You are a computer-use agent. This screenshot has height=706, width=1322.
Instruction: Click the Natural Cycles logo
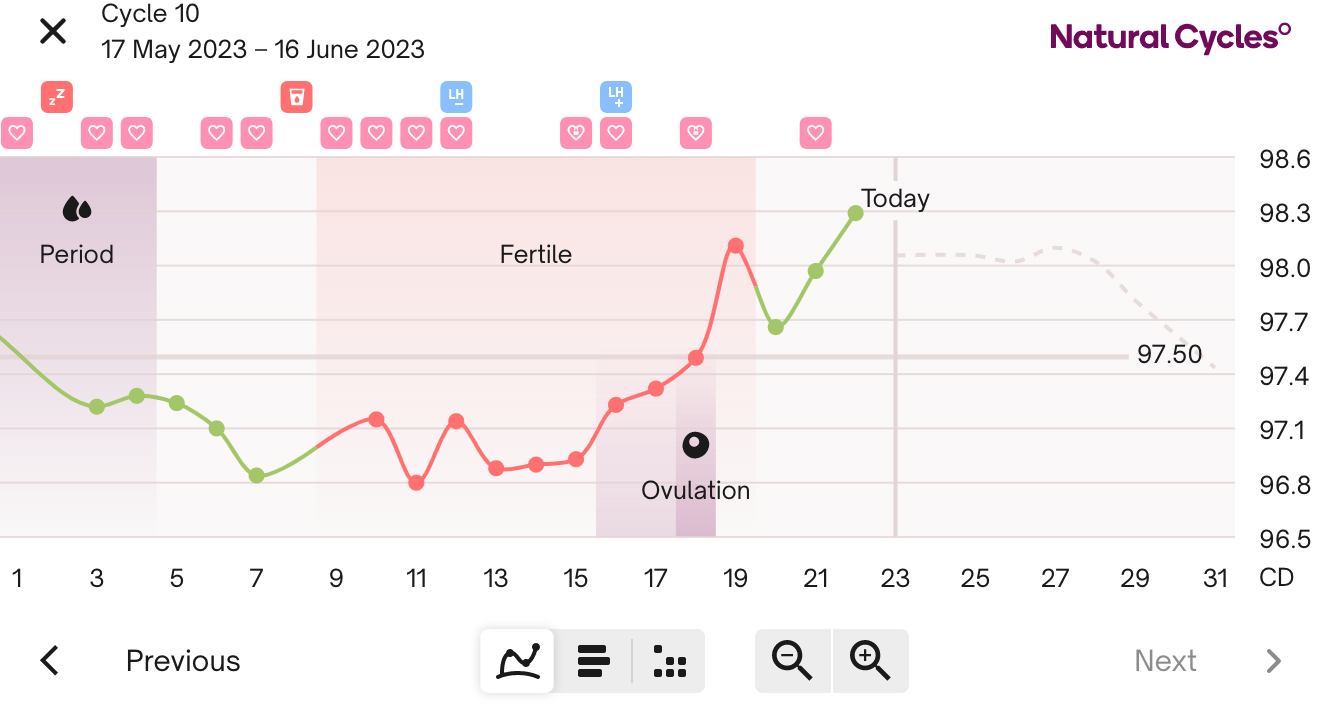tap(1170, 35)
